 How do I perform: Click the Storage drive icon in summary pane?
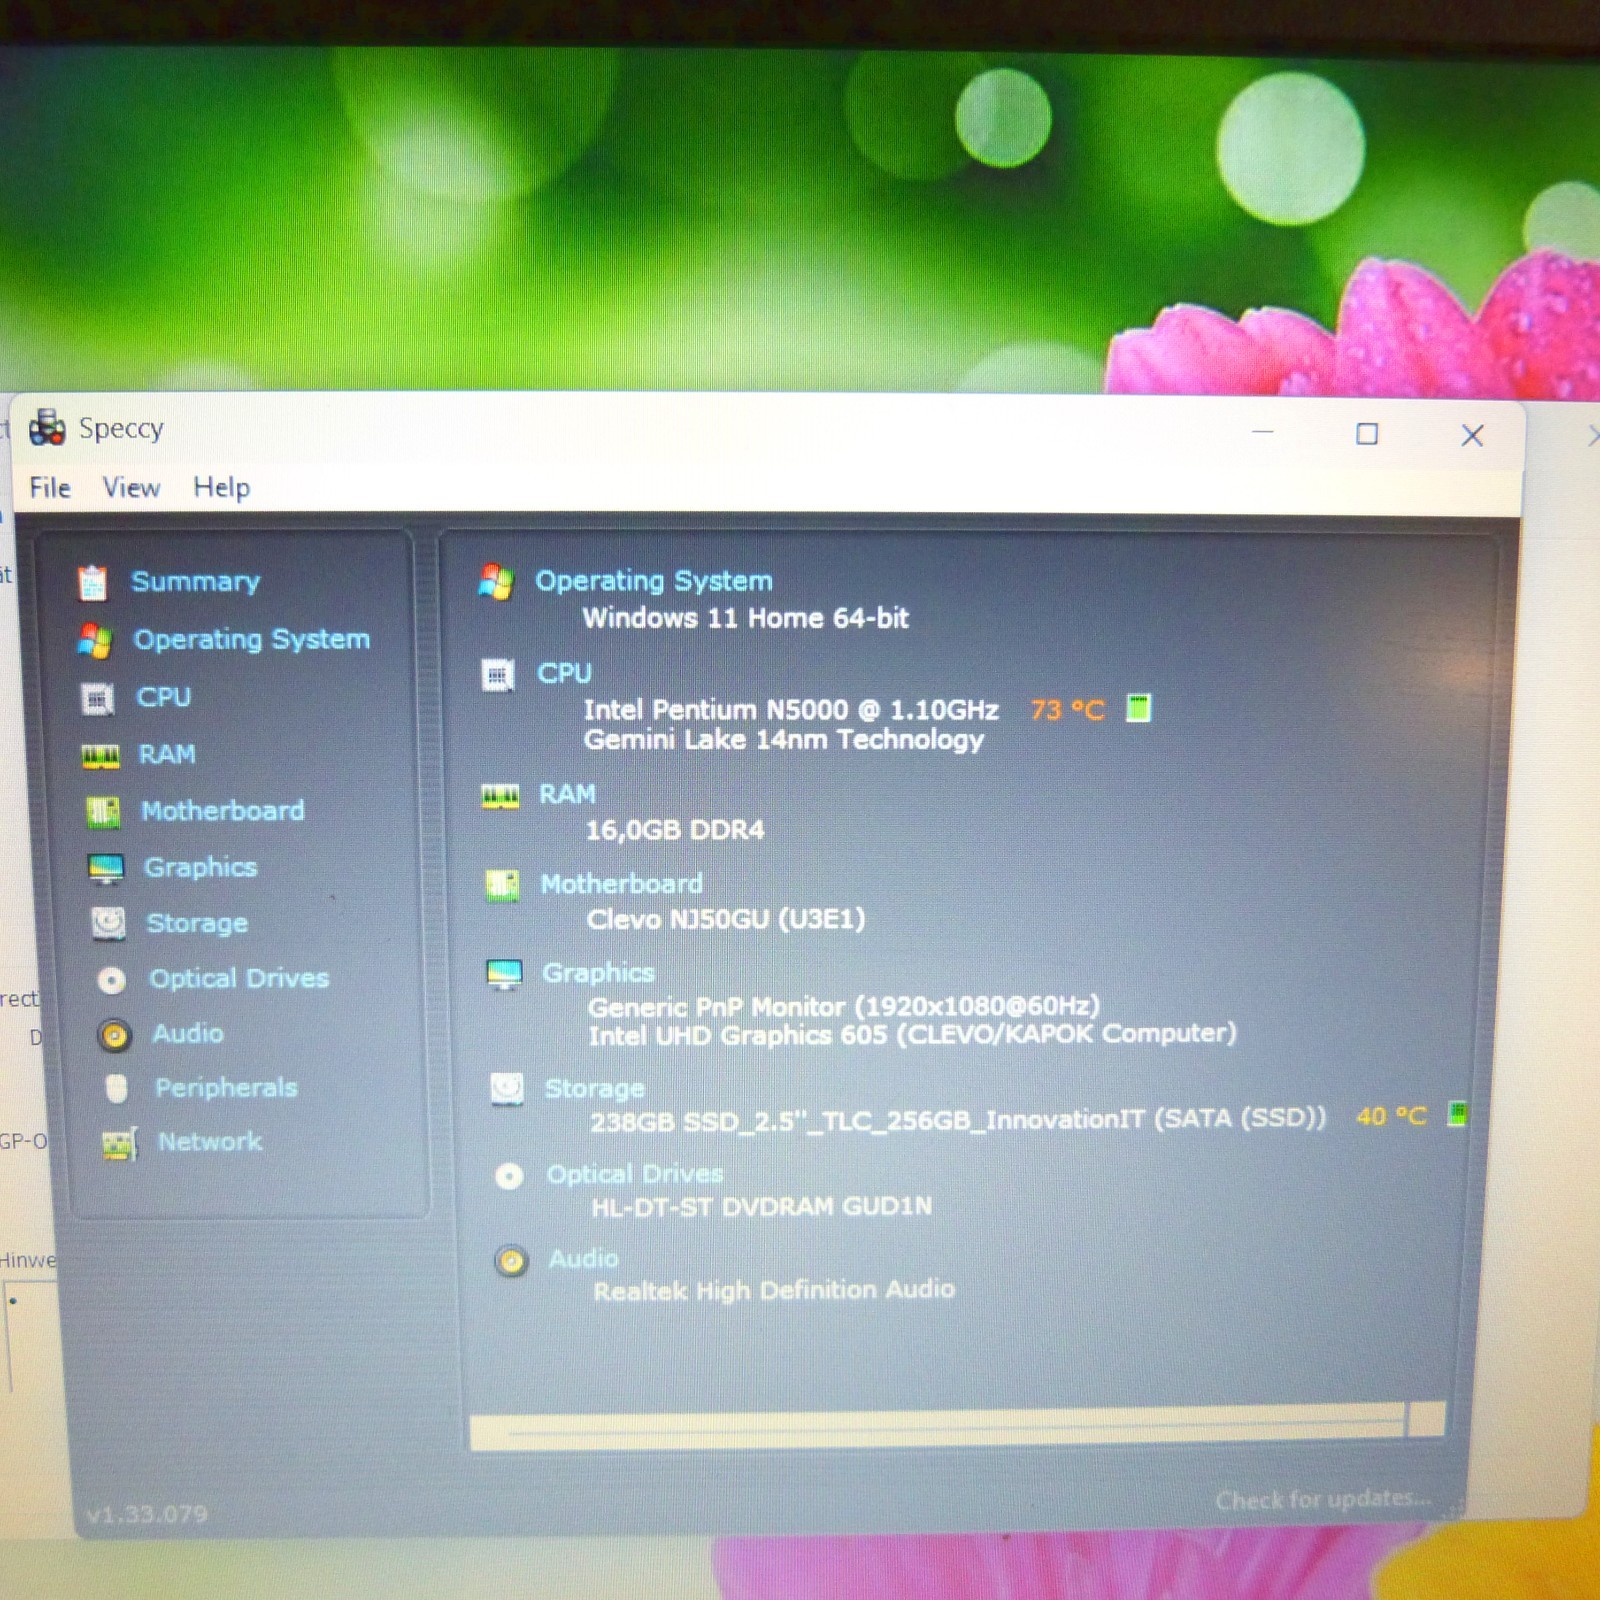(507, 1089)
